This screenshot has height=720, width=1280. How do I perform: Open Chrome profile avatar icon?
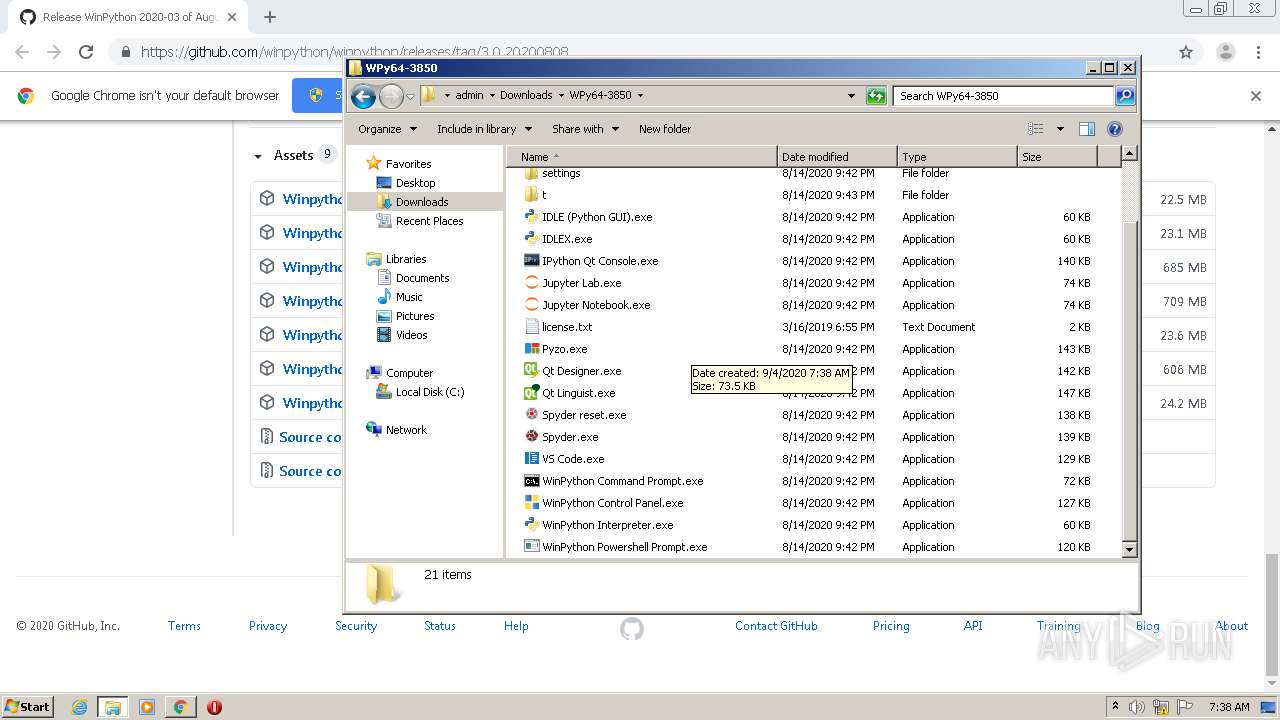point(1226,52)
